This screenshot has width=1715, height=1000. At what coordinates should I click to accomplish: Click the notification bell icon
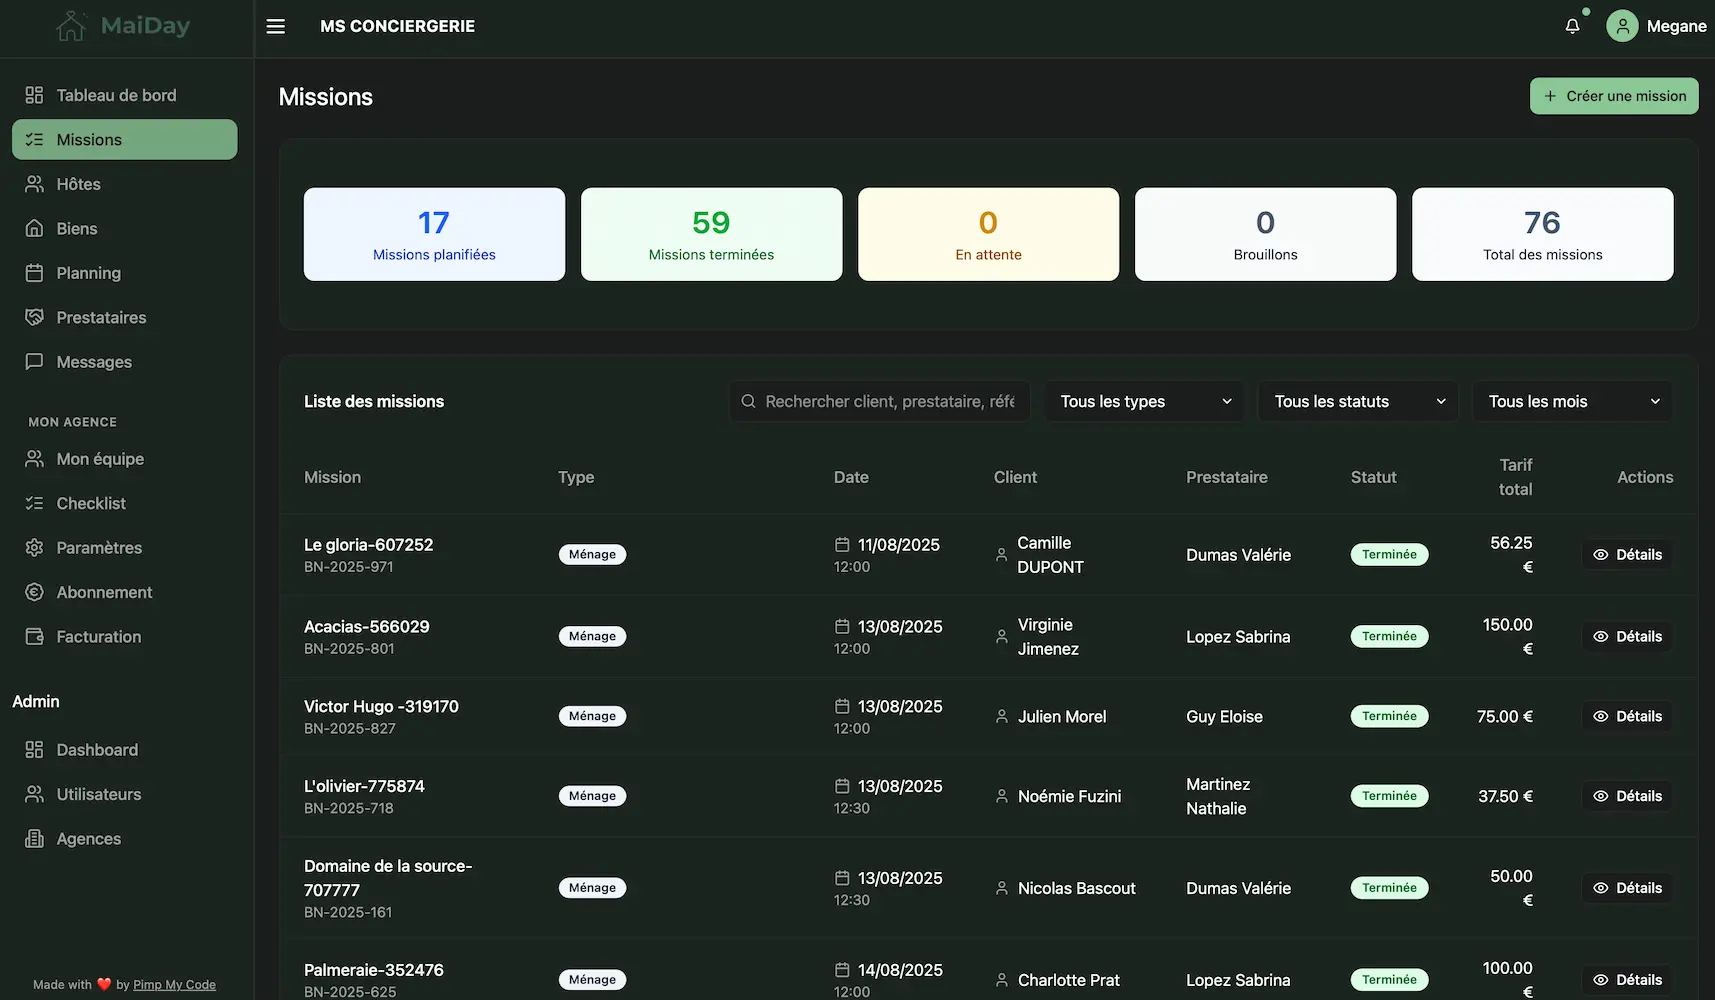click(x=1572, y=26)
